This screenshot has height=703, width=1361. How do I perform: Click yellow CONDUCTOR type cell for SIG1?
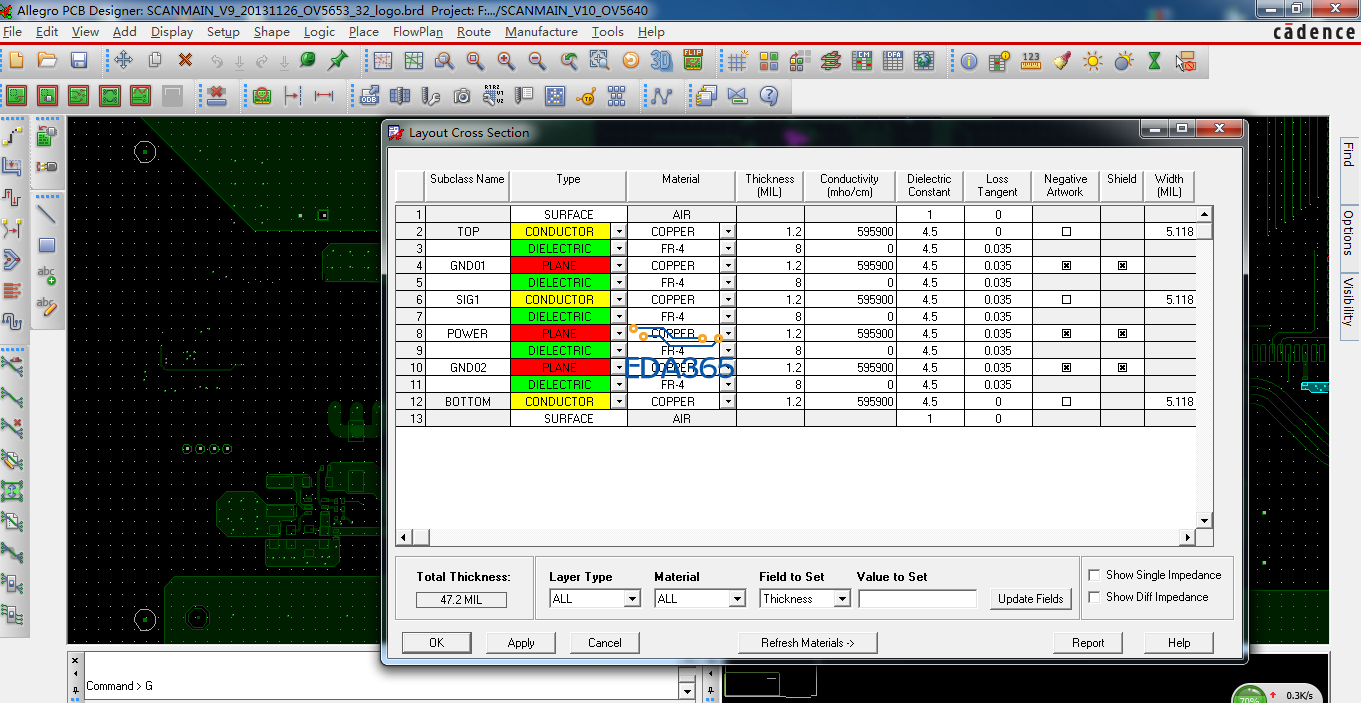[x=560, y=300]
